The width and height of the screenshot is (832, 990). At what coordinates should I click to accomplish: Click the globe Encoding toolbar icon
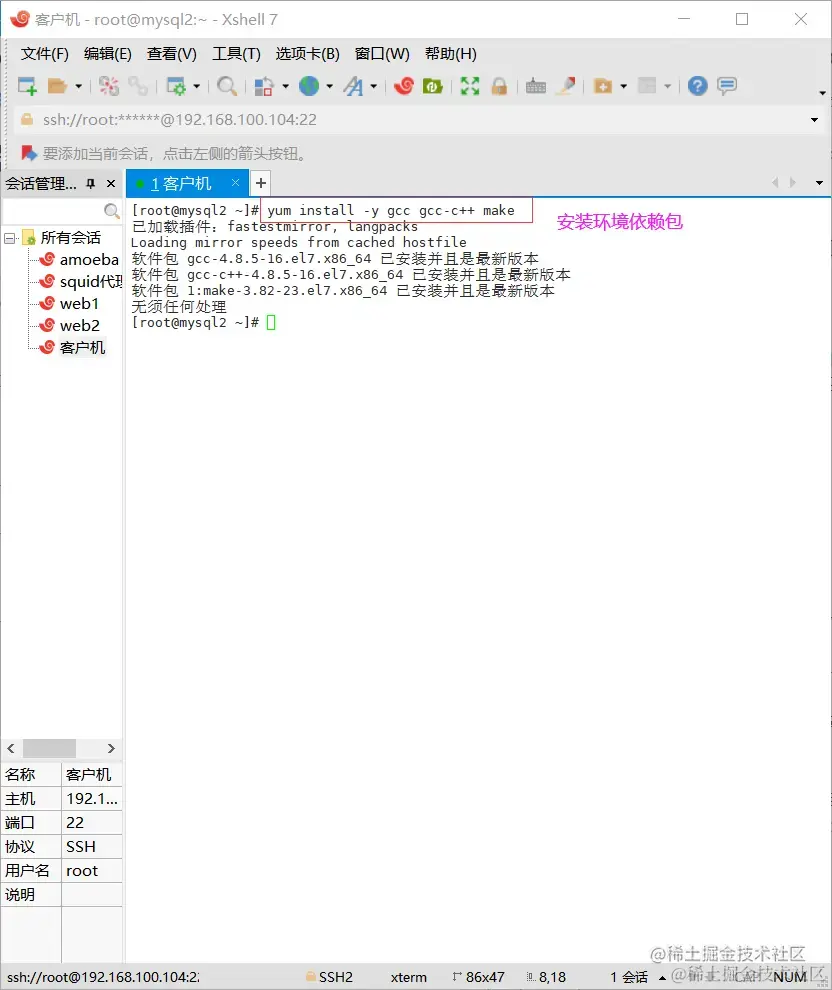309,86
